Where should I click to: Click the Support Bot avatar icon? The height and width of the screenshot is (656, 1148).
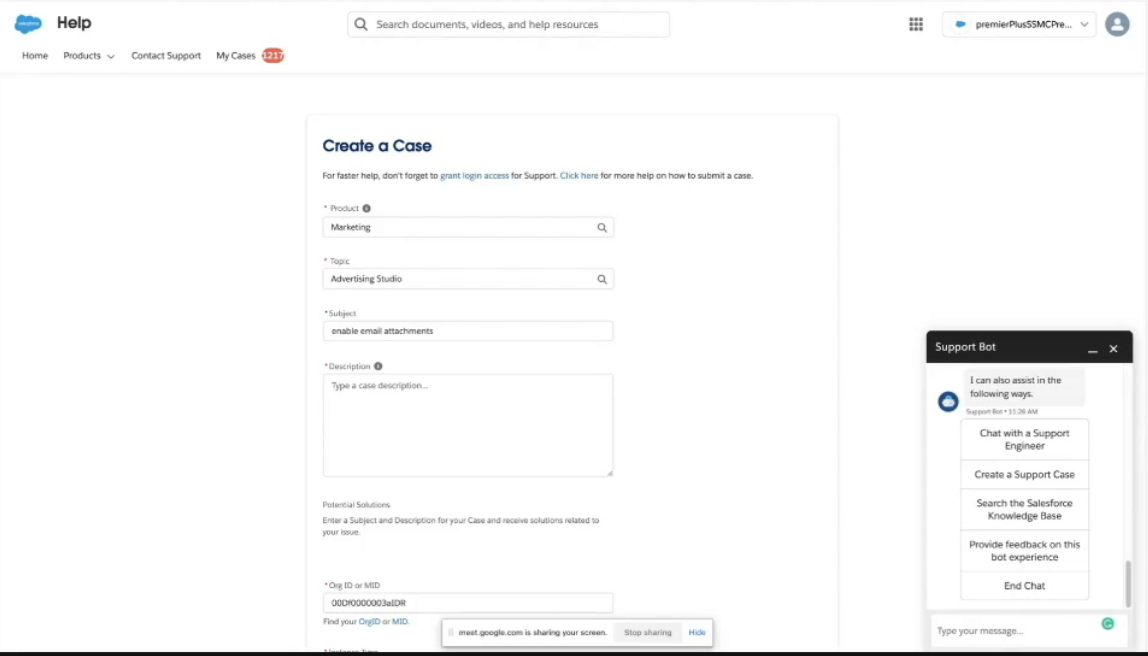(948, 401)
